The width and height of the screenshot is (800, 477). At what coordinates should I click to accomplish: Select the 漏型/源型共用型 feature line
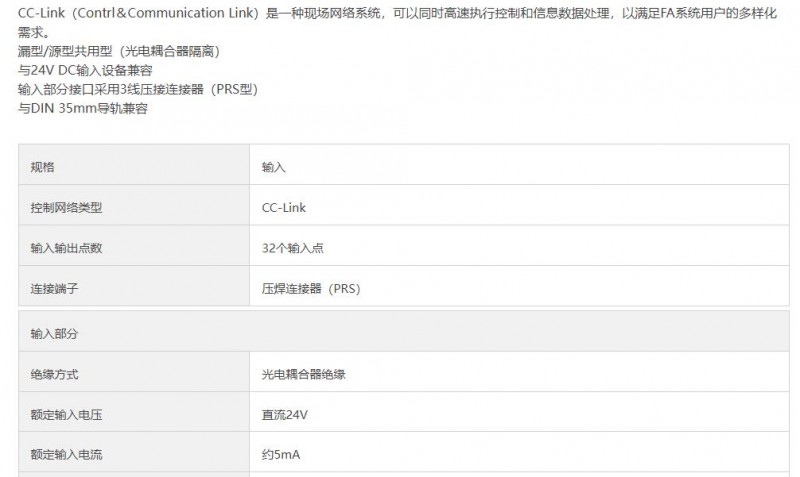[x=119, y=51]
